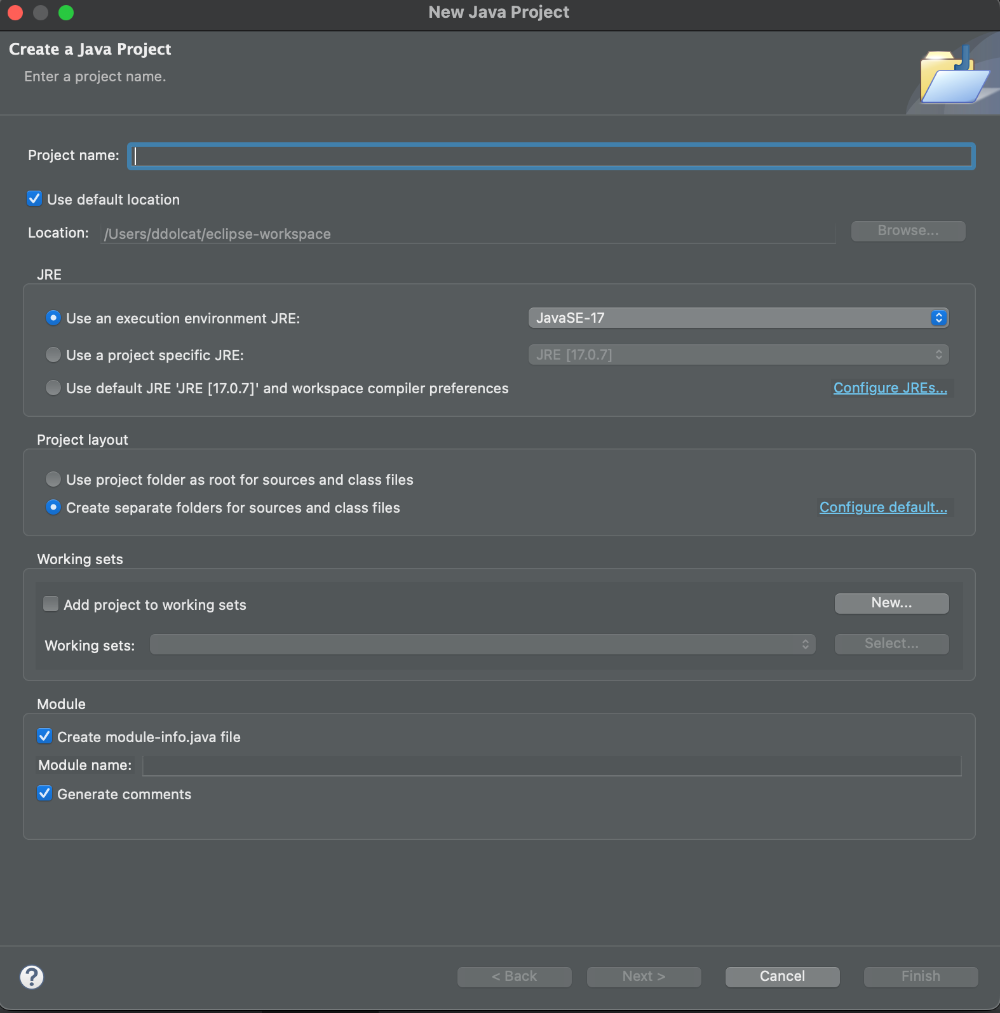Uncheck the Use default location checkbox
The image size is (1000, 1013).
(x=35, y=199)
